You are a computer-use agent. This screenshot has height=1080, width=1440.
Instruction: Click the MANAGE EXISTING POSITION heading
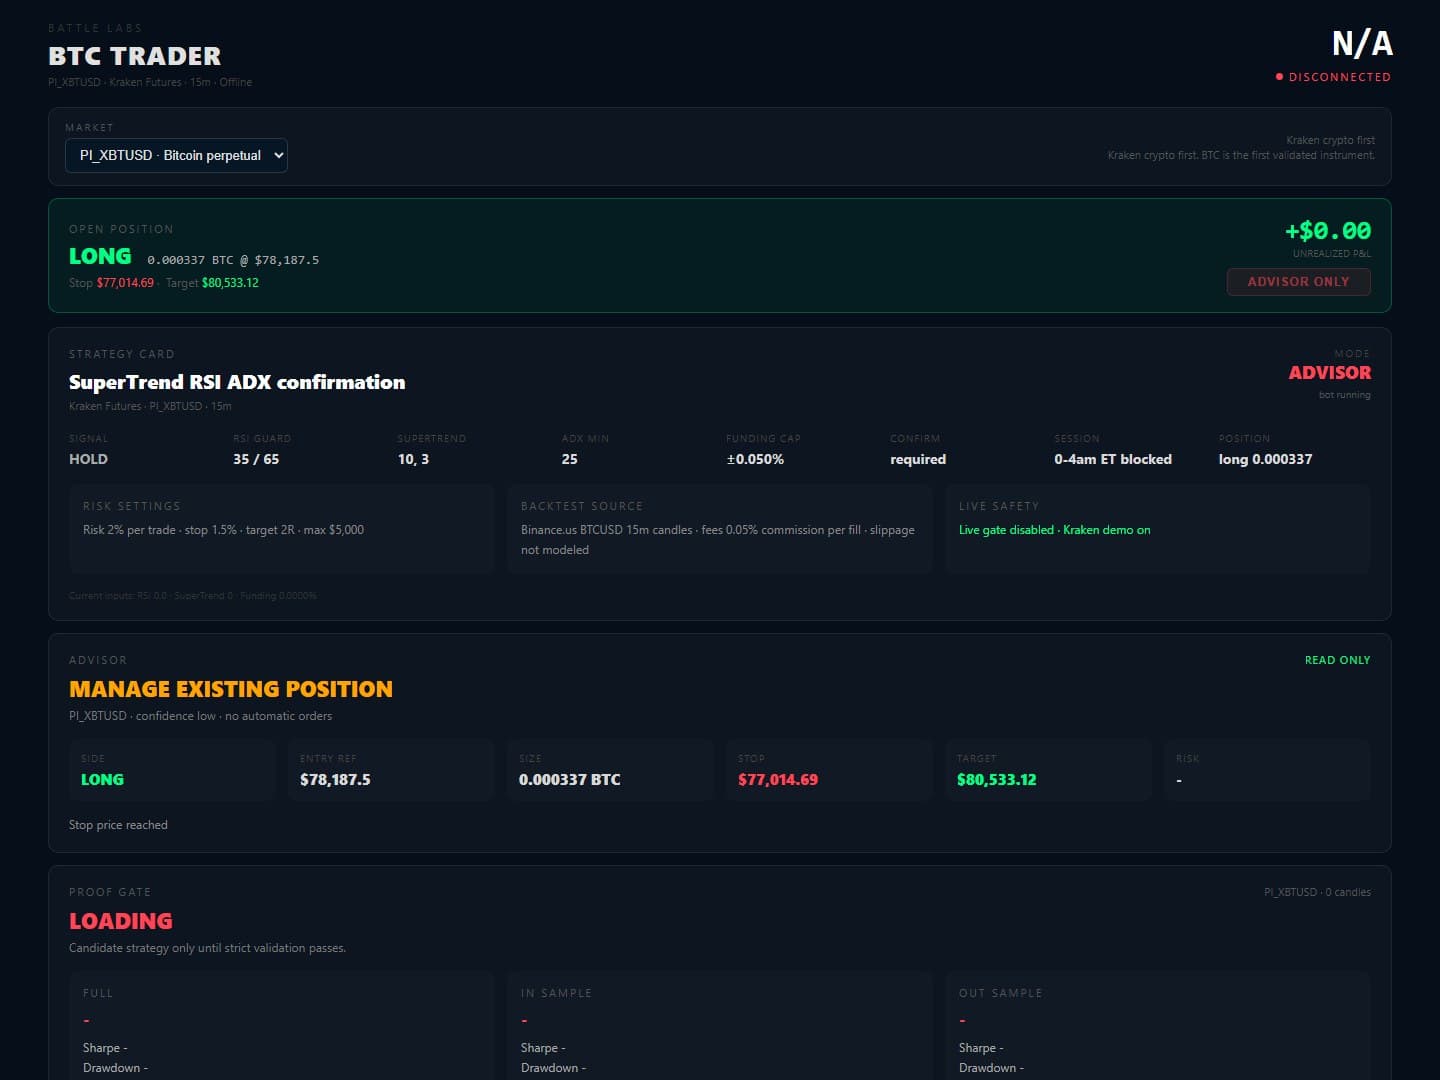pyautogui.click(x=231, y=689)
